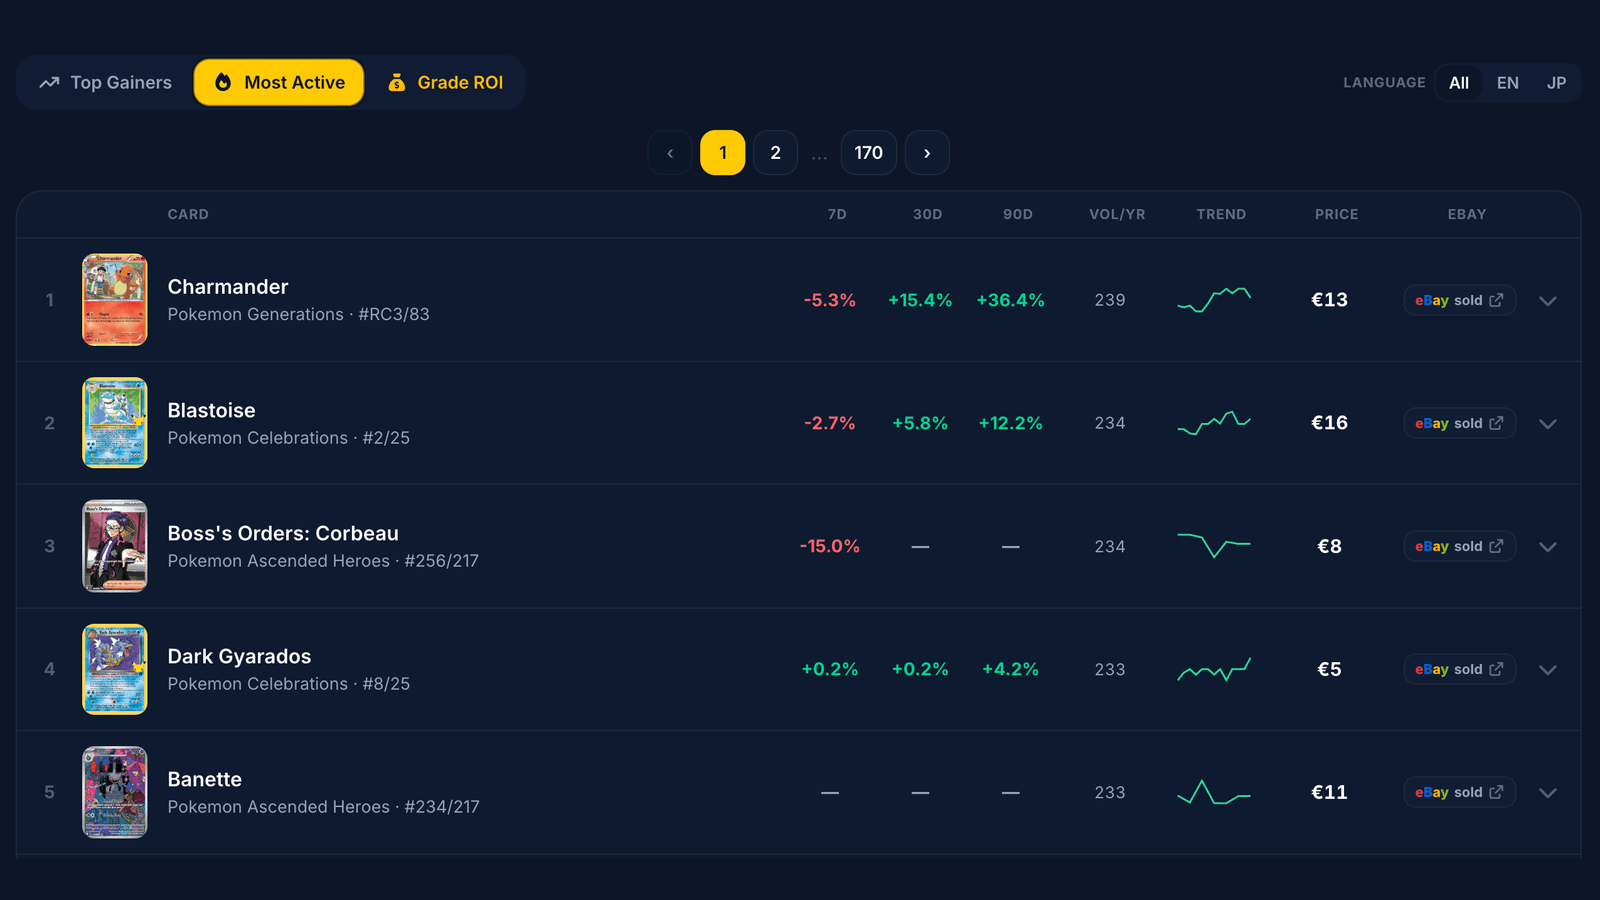
Task: Click Pokemon Celebrations · #8/25 subtitle
Action: [x=288, y=684]
